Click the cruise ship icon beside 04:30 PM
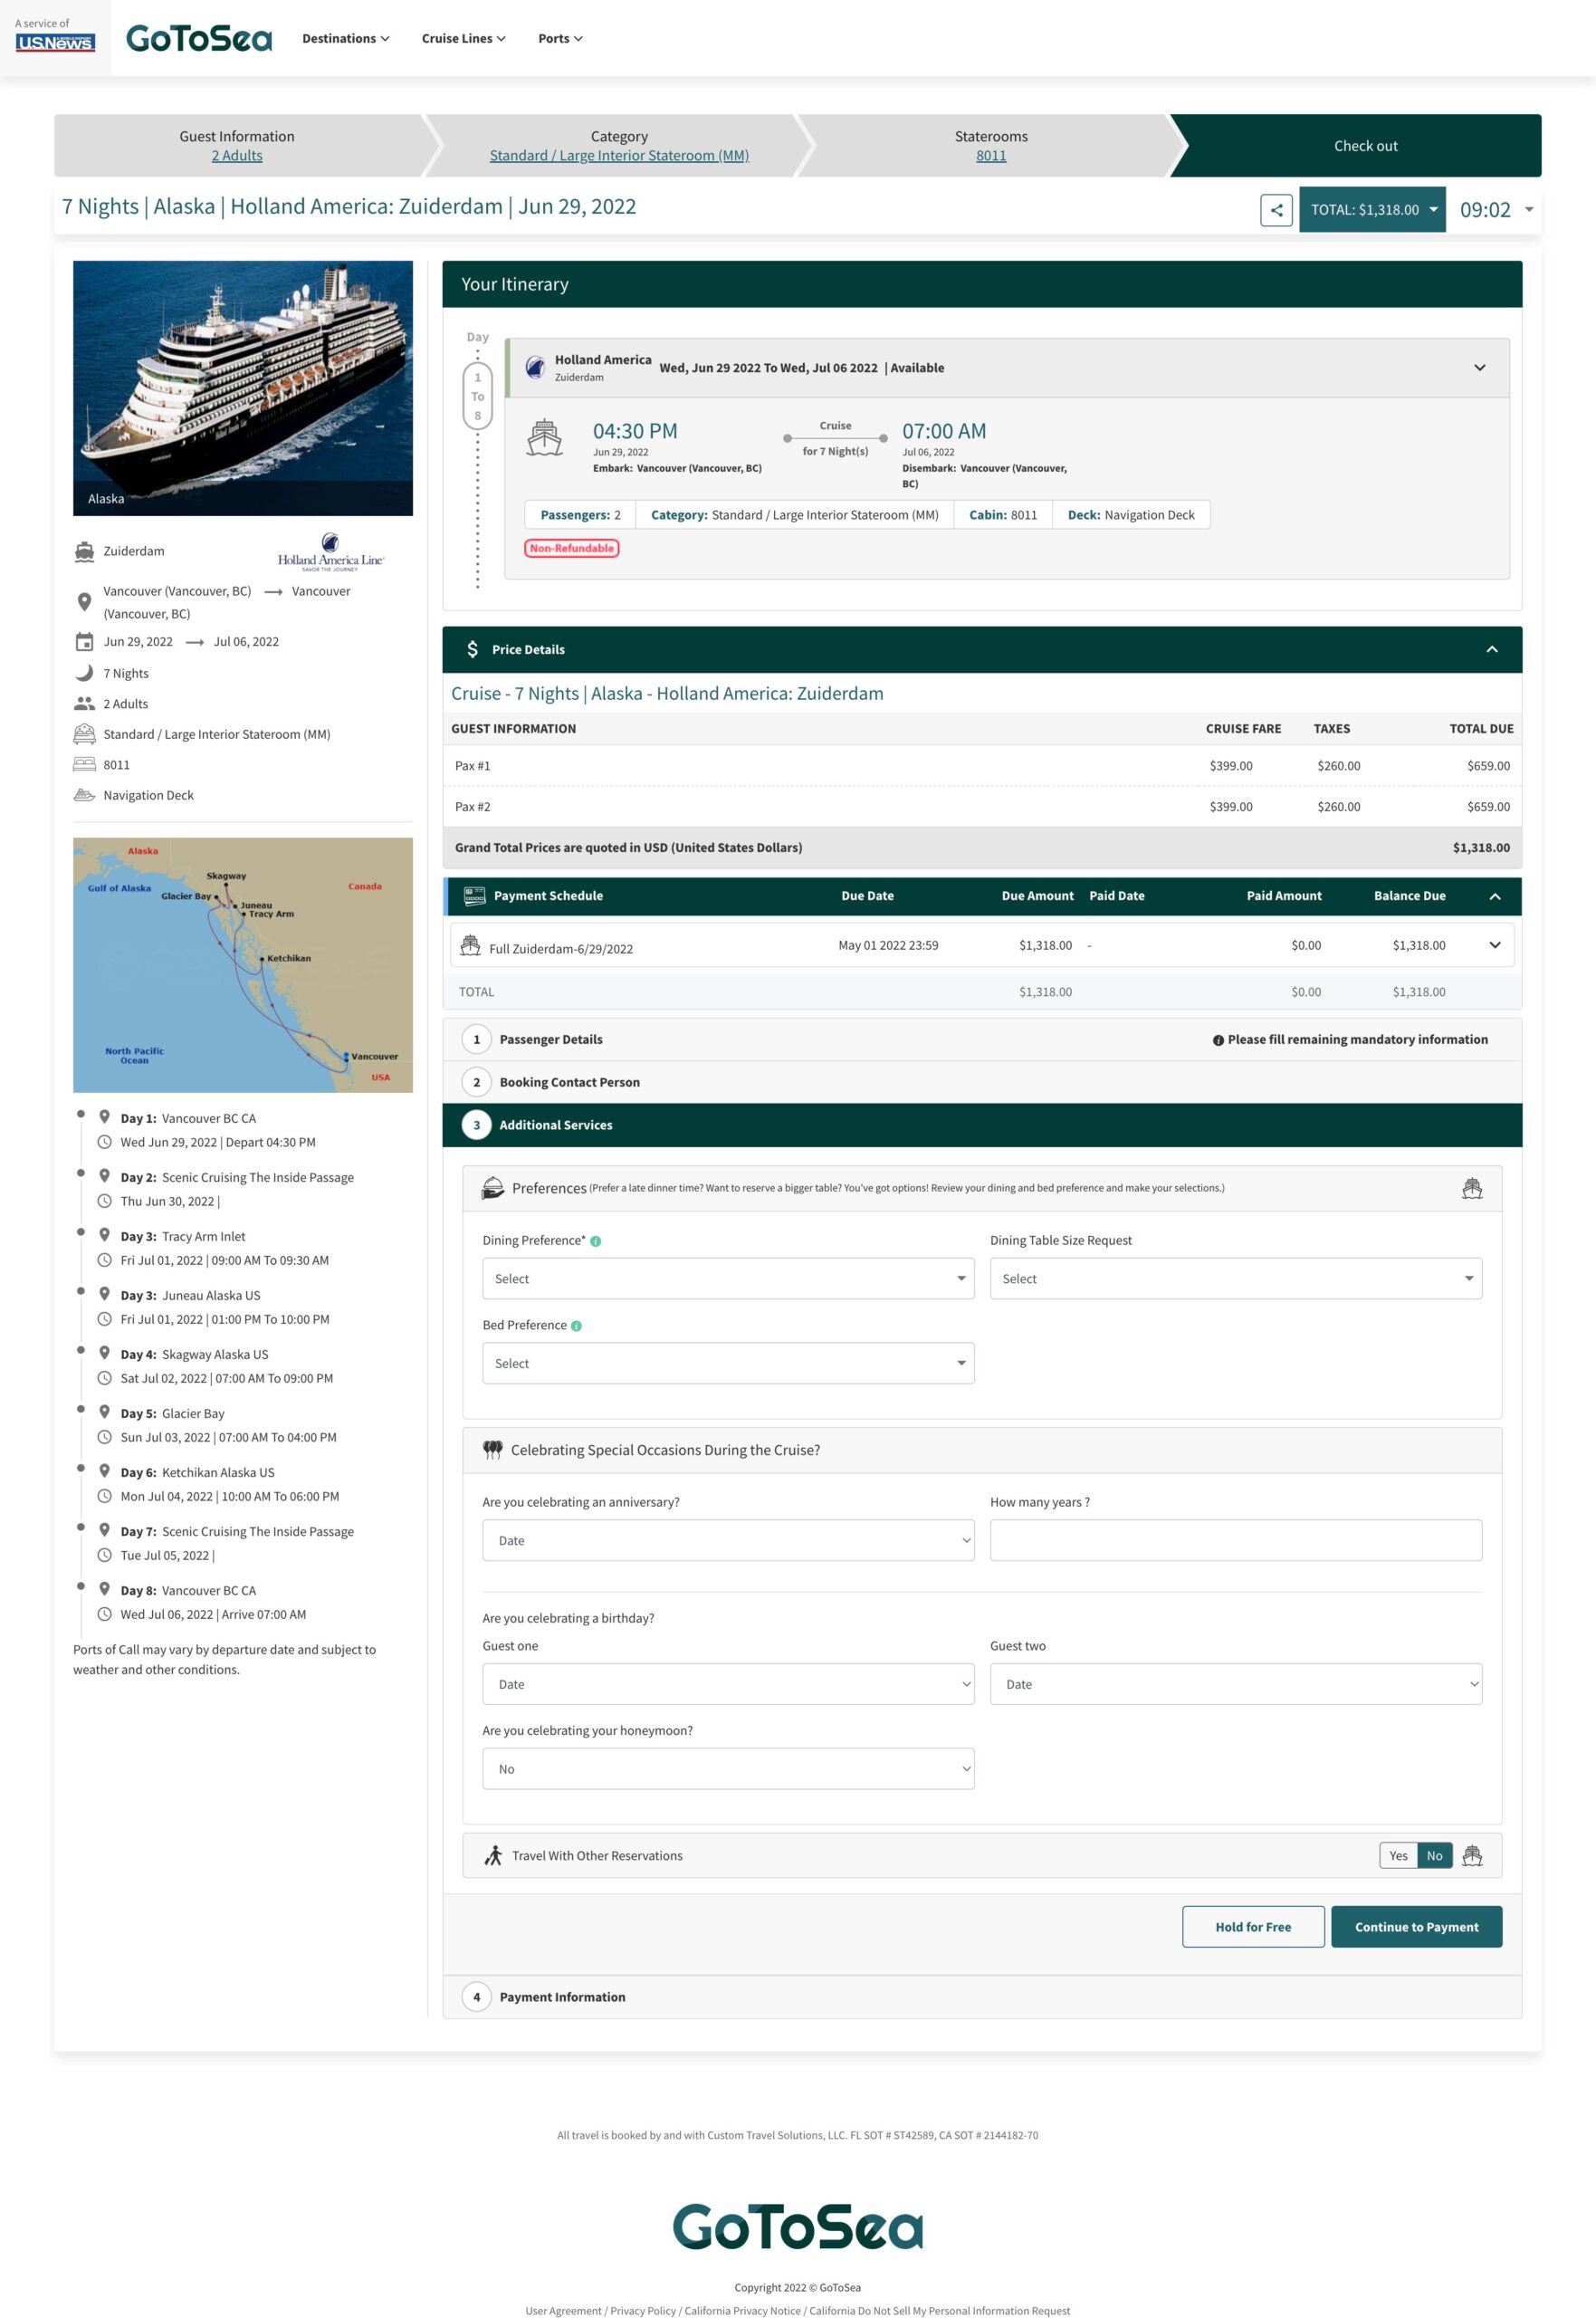Screen dimensions: 1596x2318 [544, 438]
